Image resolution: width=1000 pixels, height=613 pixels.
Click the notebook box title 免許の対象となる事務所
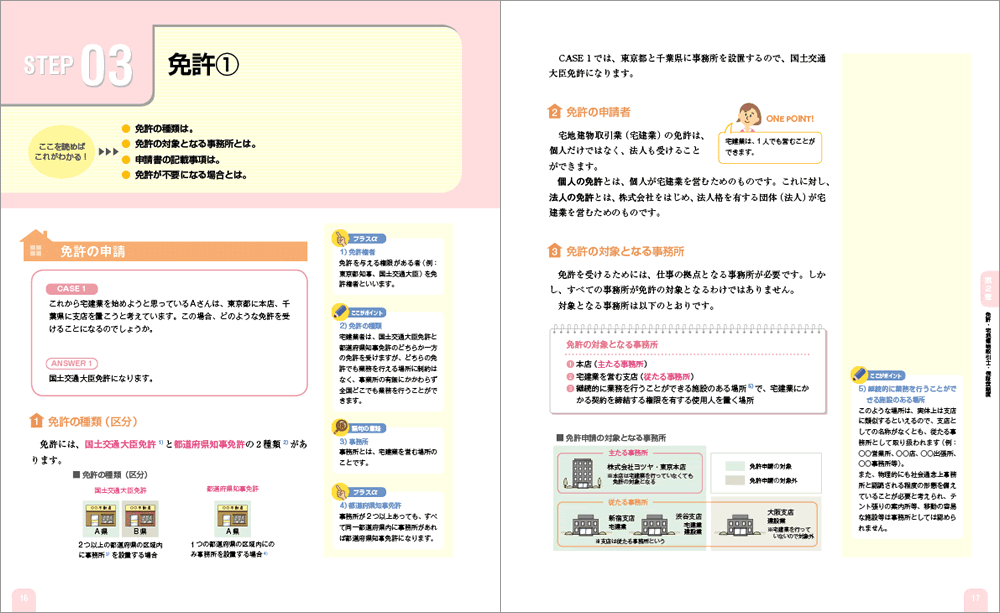612,344
